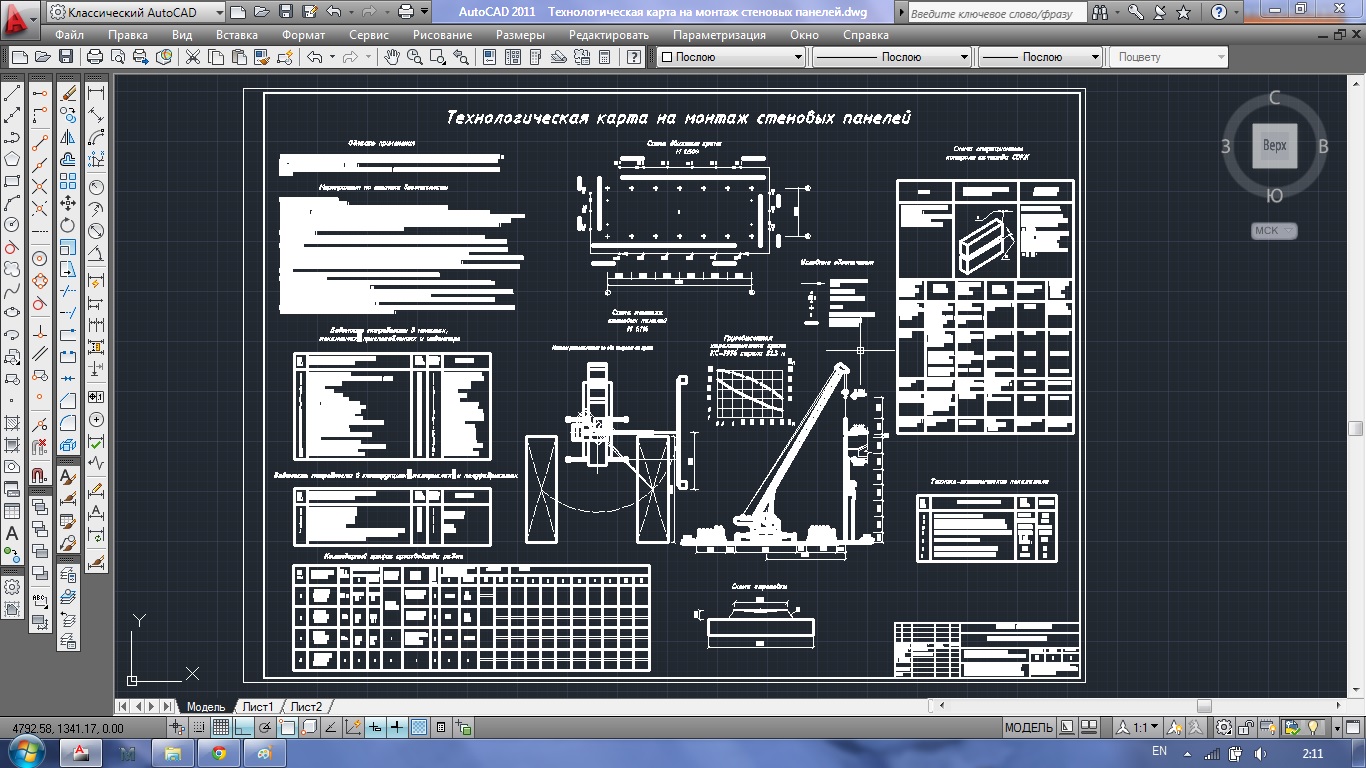Click the vertical scrollbar thumb
This screenshot has height=768, width=1366.
1355,429
